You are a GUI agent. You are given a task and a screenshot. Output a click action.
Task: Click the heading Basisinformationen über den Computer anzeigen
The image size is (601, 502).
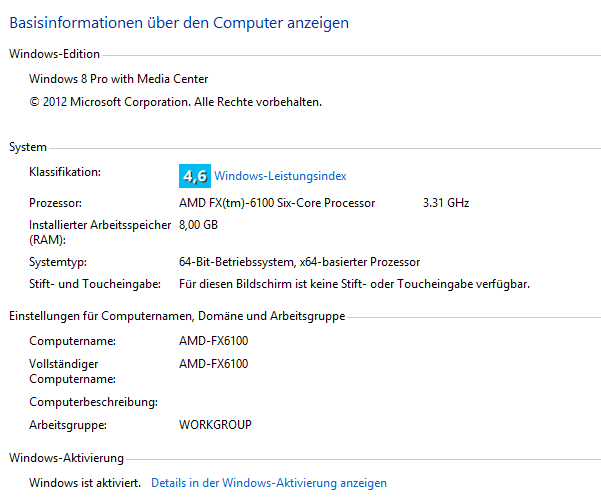179,23
